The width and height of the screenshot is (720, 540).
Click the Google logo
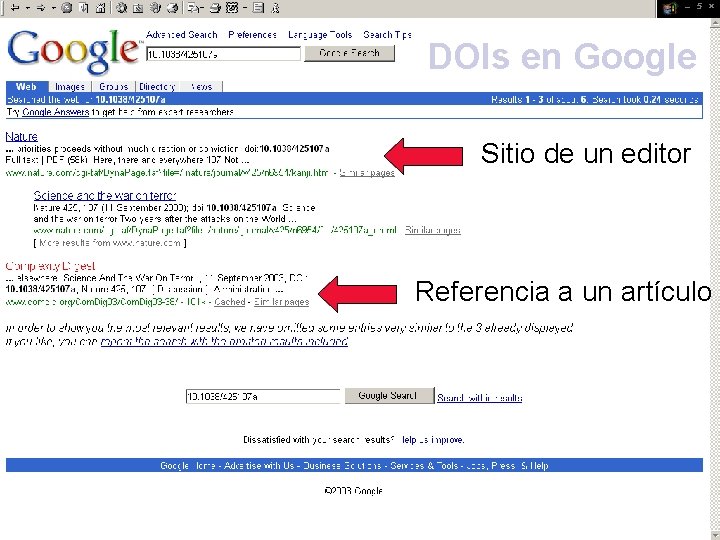pyautogui.click(x=73, y=51)
